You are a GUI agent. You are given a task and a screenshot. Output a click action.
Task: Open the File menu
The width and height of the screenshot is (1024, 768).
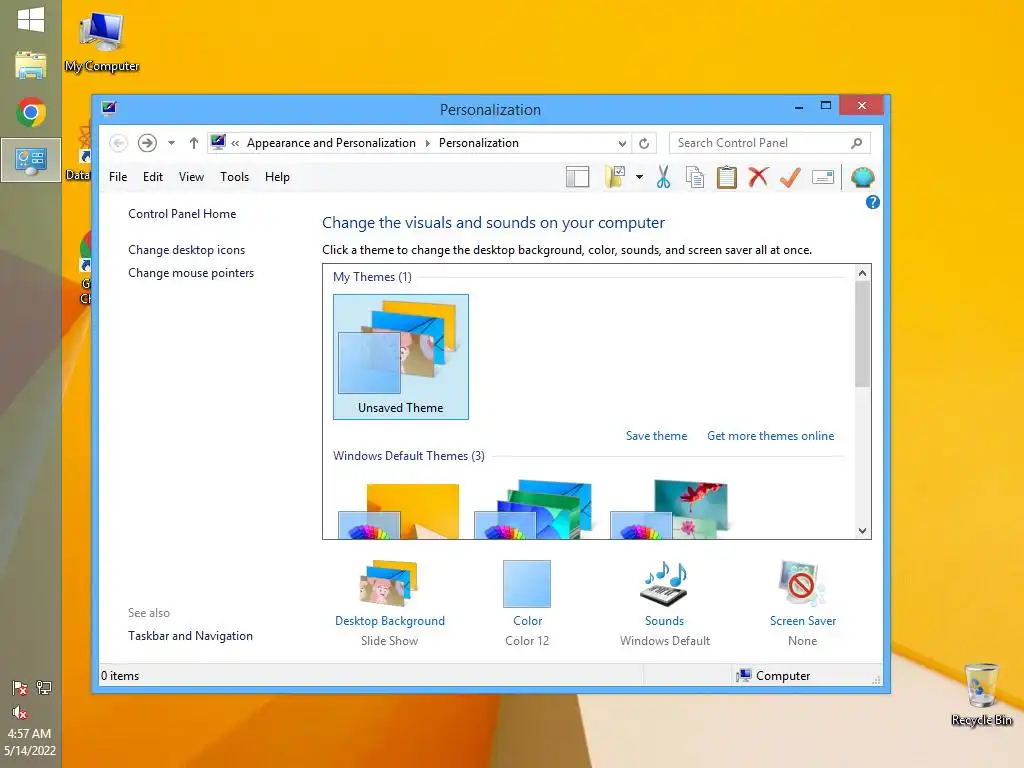[118, 177]
